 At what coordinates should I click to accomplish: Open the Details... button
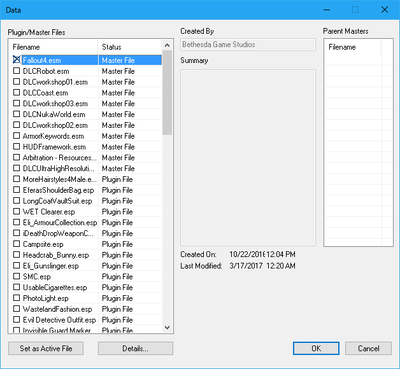click(135, 348)
